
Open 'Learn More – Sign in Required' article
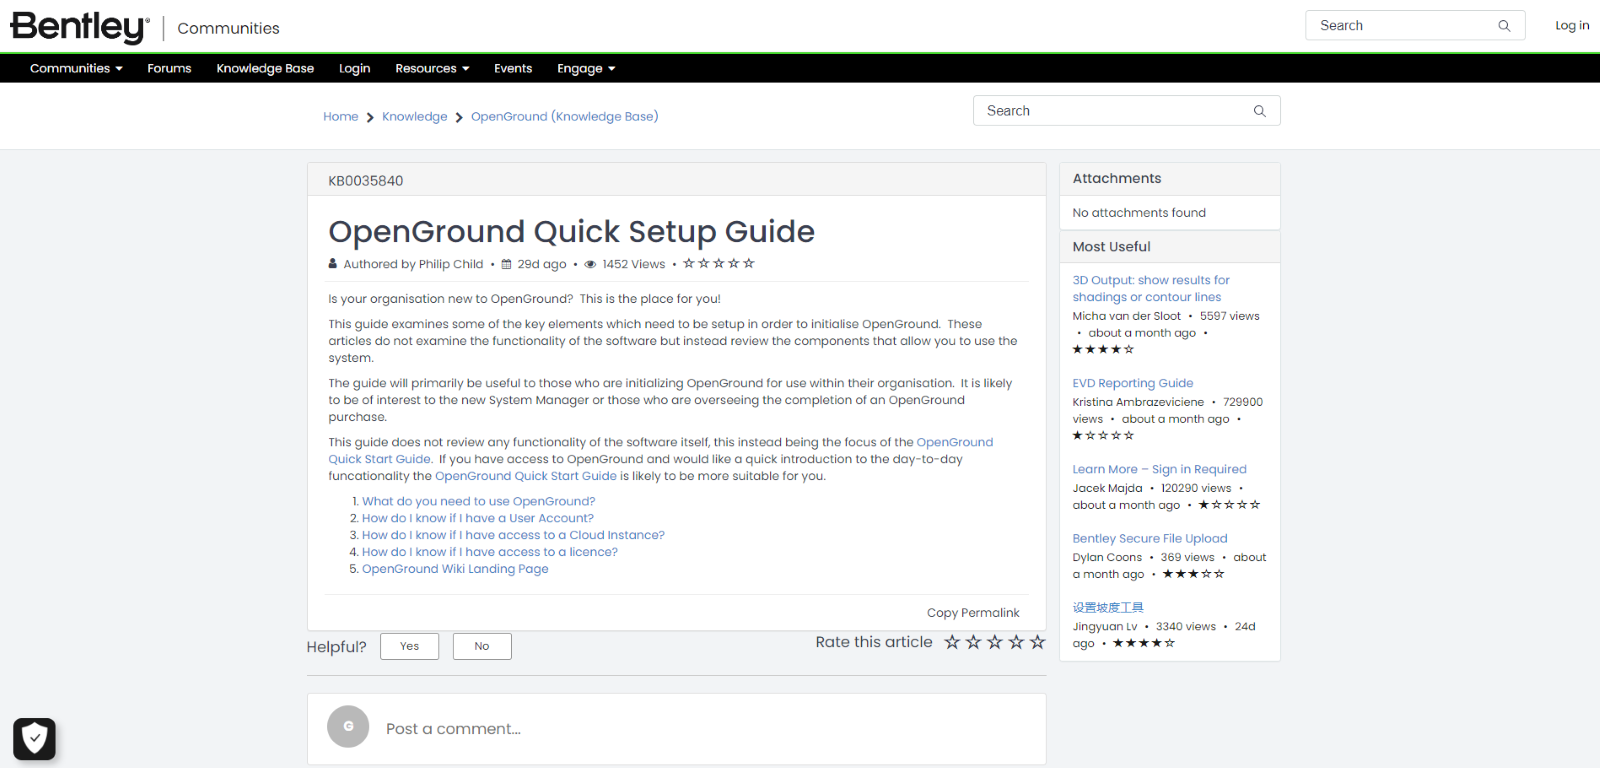(x=1159, y=470)
